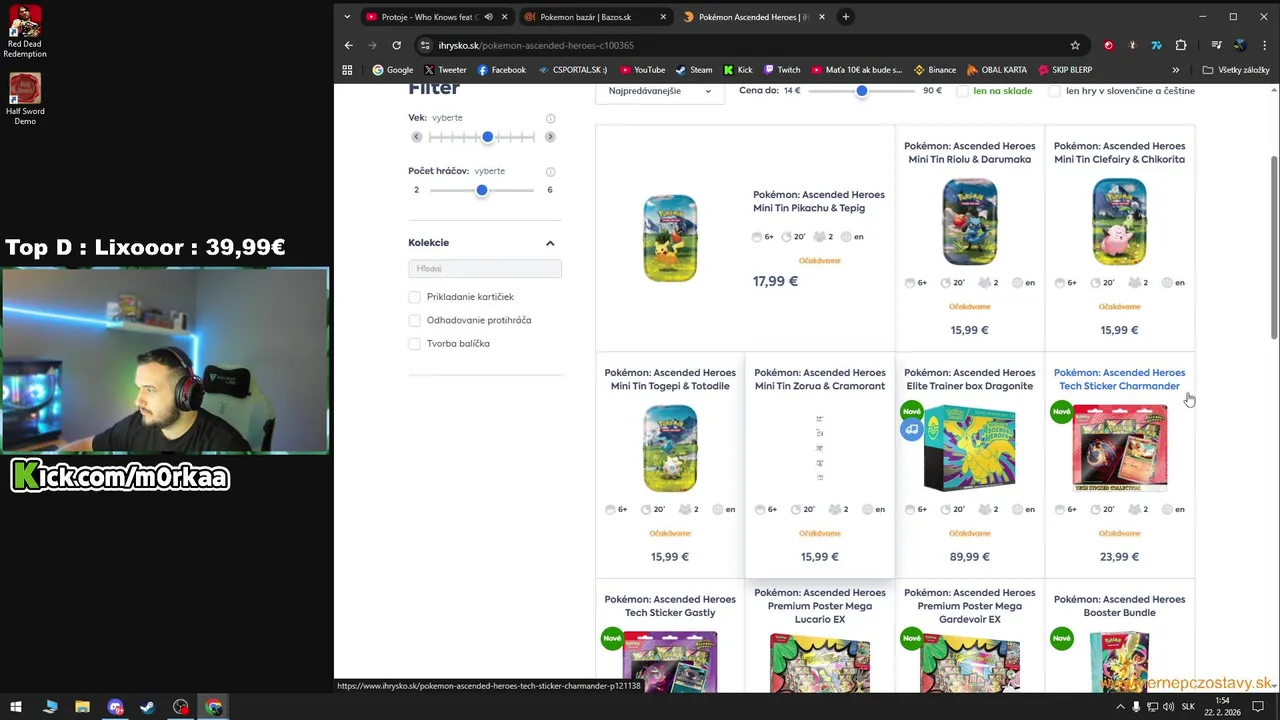Open Tech Sticker Gastly product title
Viewport: 1280px width, 720px height.
pos(670,606)
